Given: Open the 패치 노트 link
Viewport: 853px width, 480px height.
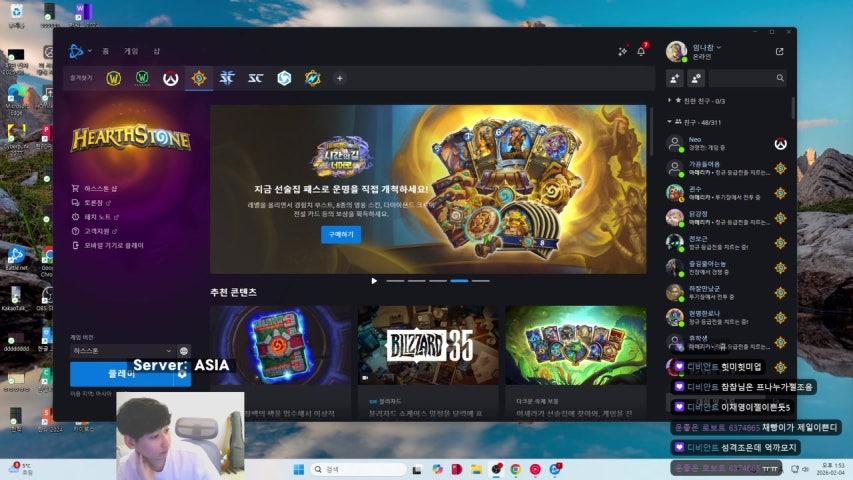Looking at the screenshot, I should click(x=95, y=217).
